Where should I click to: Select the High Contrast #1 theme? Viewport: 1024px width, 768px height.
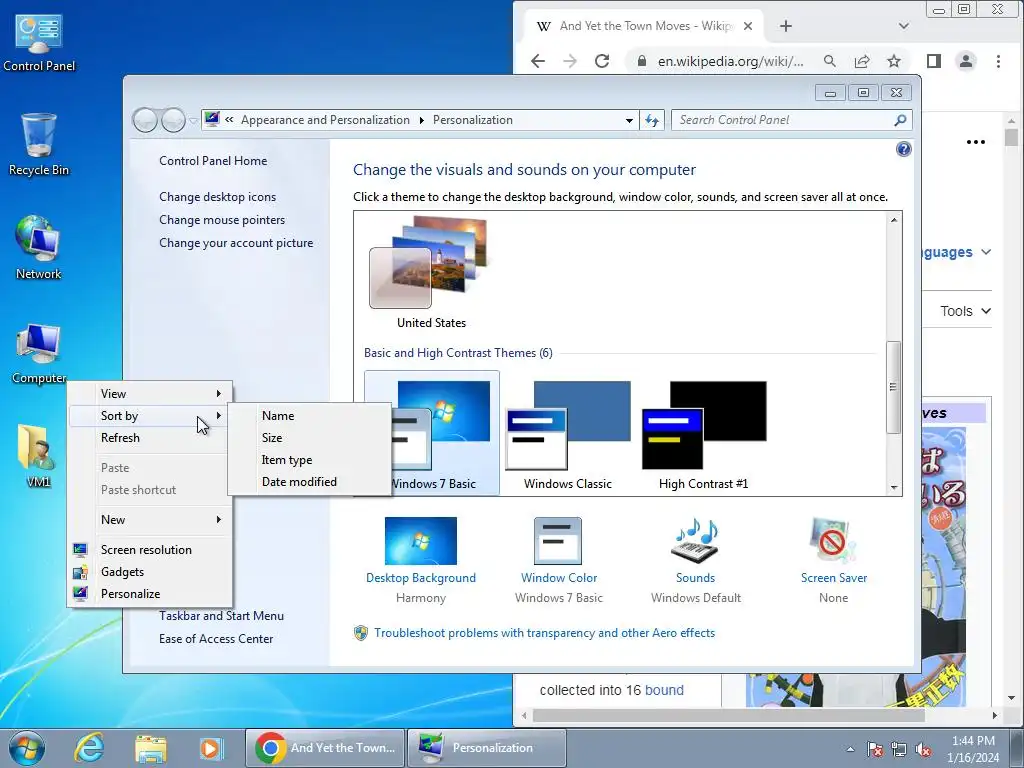coord(703,435)
